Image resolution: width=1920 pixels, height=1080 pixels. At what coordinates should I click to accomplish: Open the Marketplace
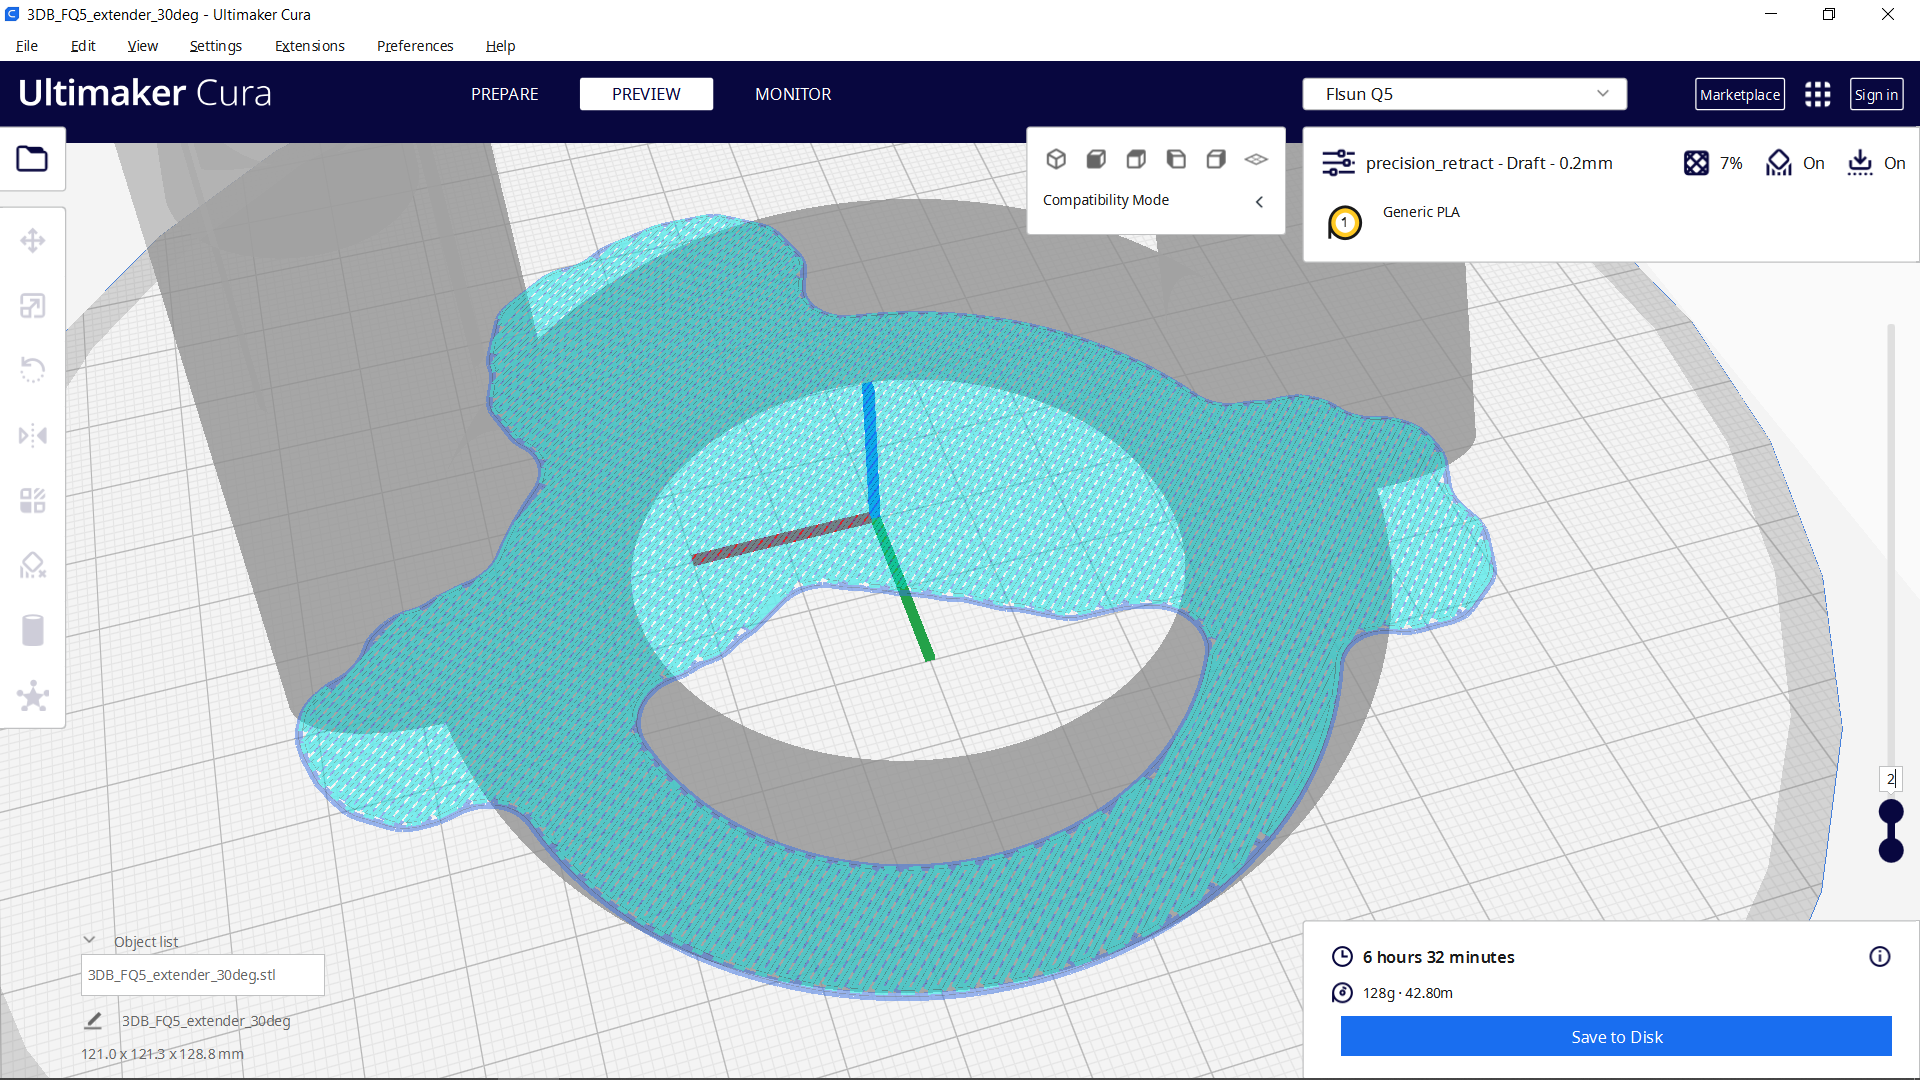click(1740, 94)
